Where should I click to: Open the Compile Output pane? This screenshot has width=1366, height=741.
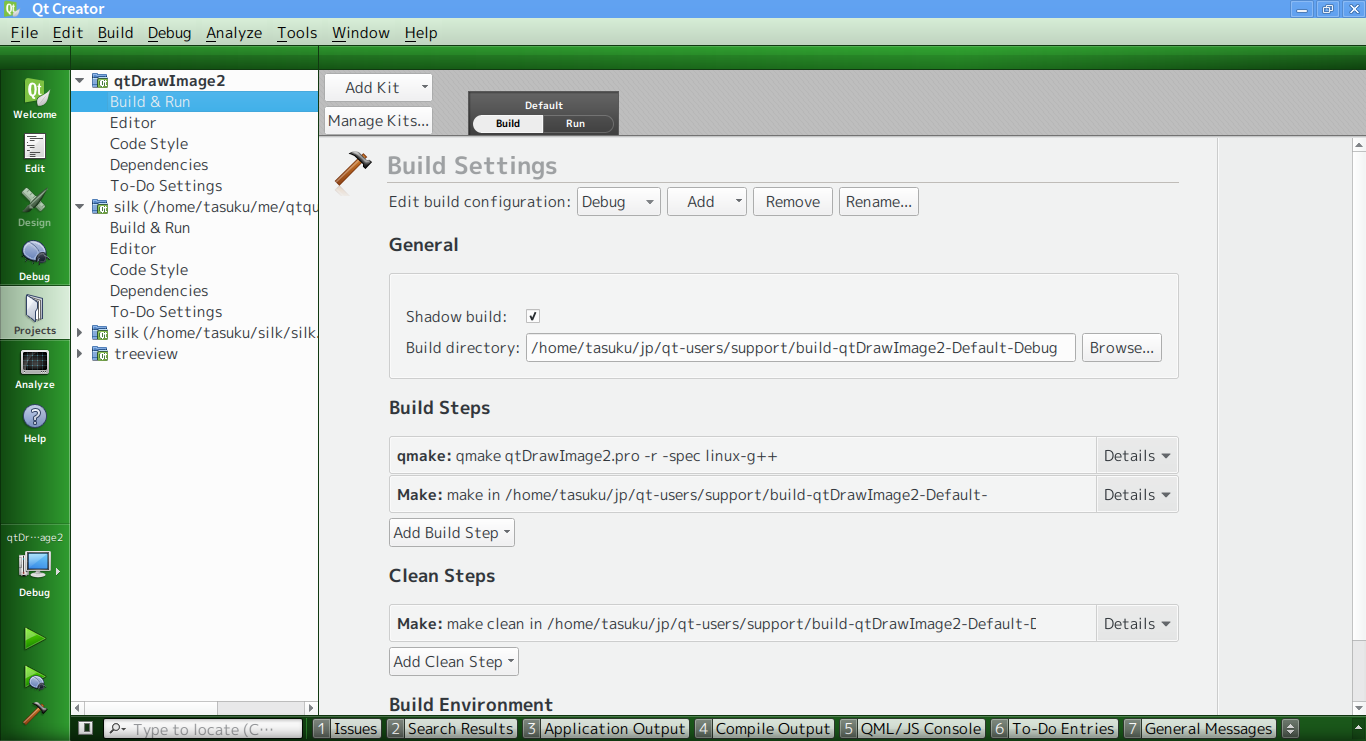(x=764, y=729)
